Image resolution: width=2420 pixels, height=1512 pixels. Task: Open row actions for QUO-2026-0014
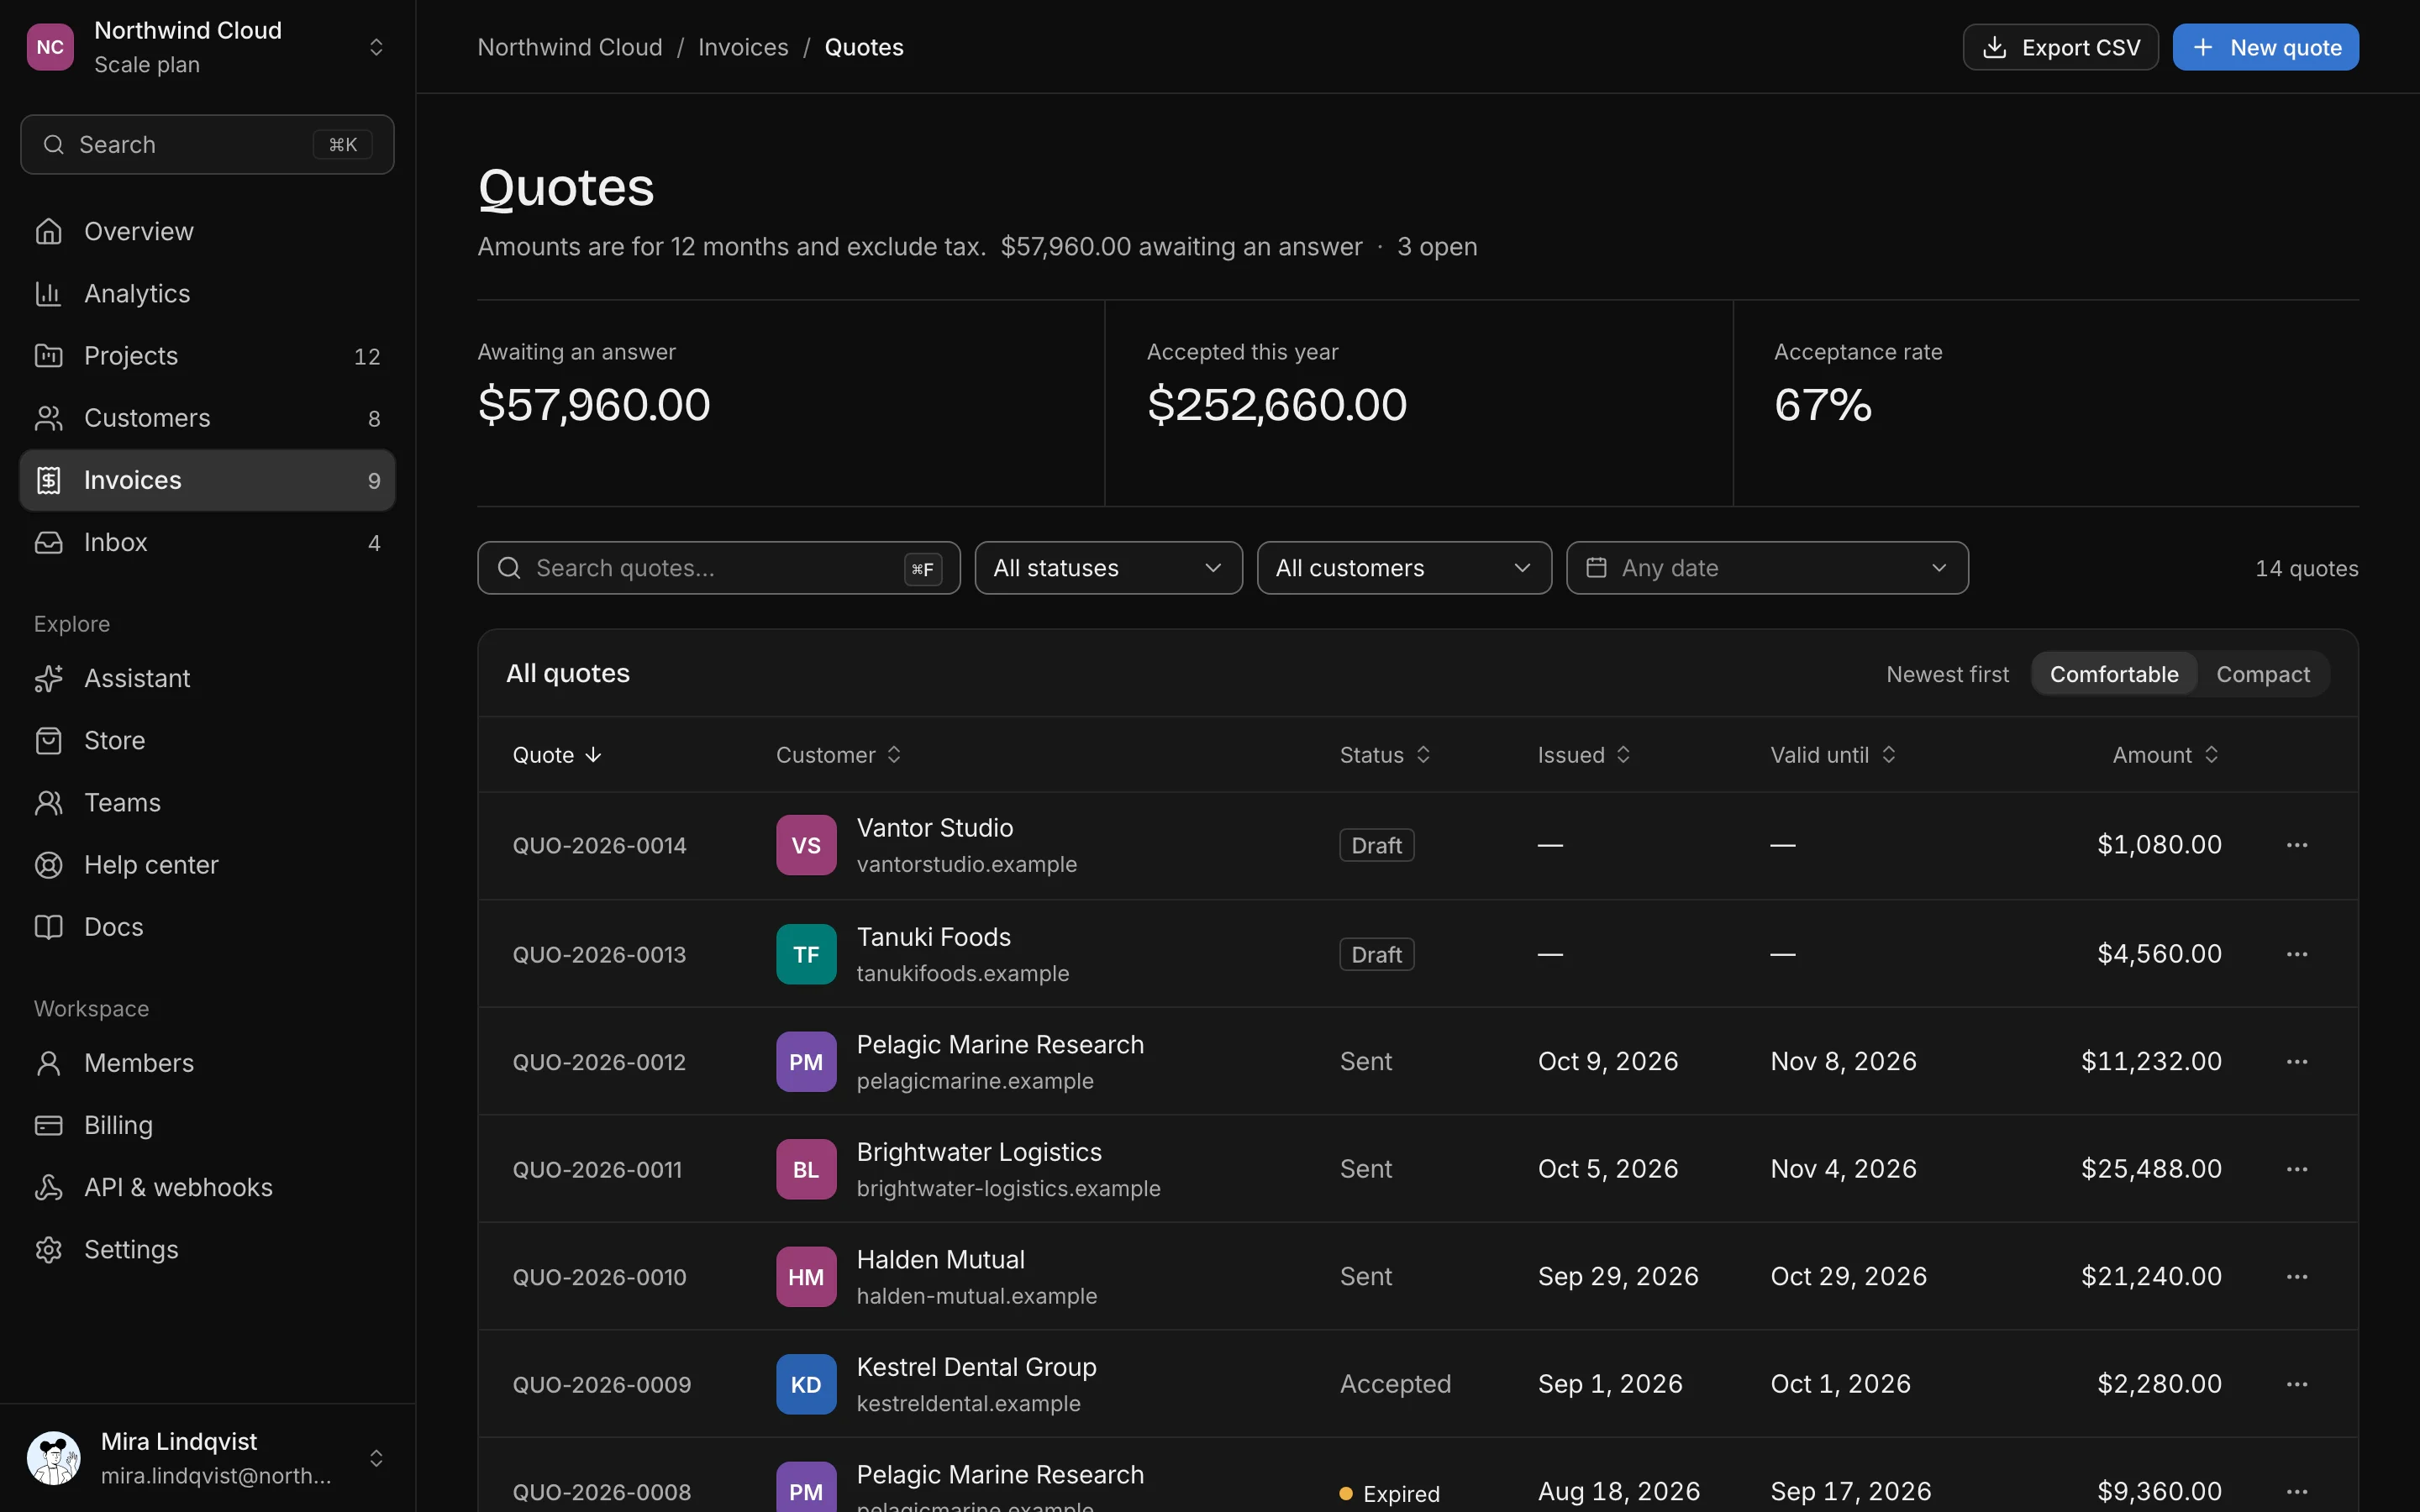2297,845
